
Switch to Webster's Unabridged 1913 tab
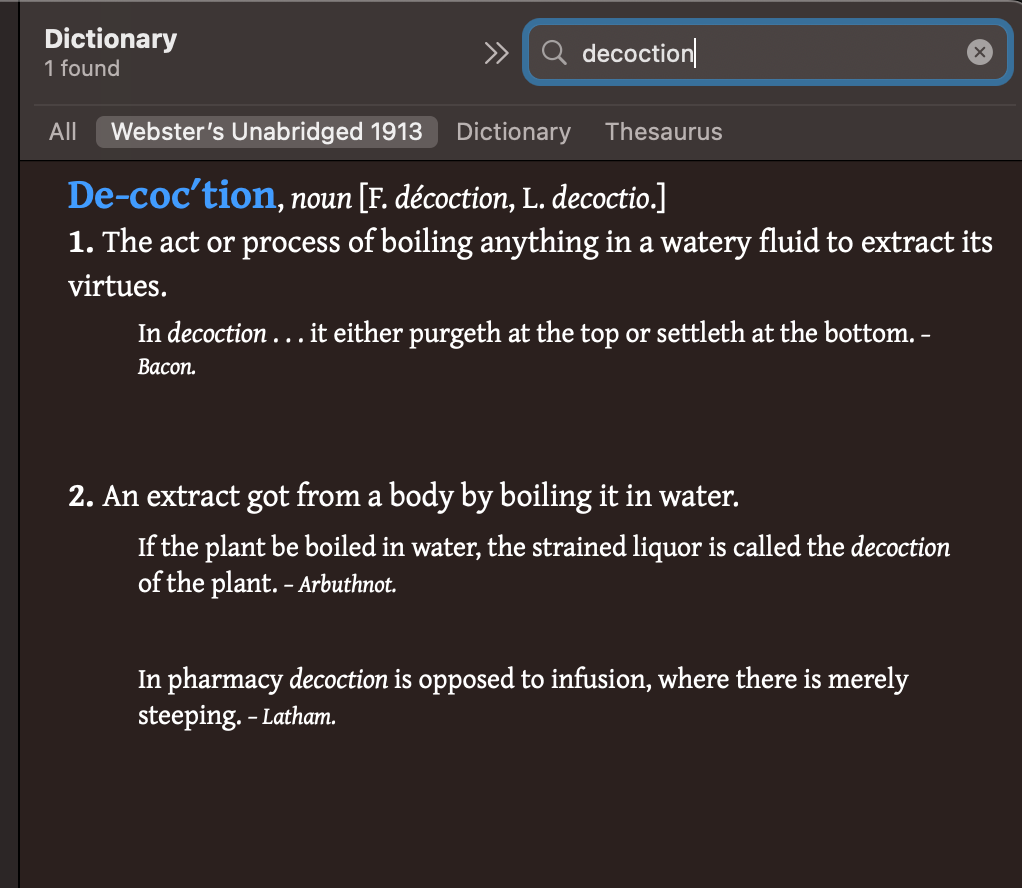[267, 132]
